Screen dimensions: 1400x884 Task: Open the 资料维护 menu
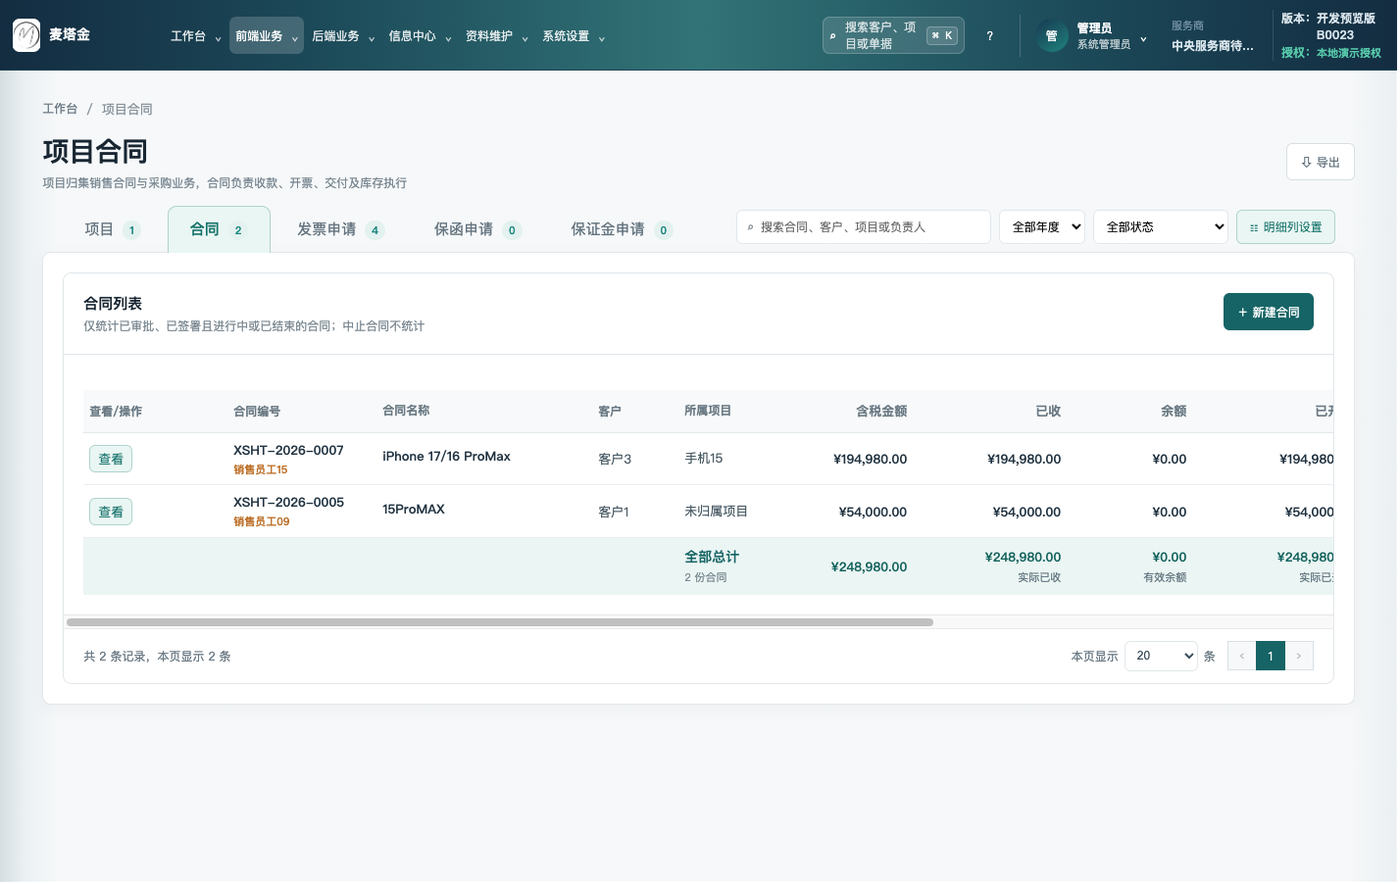[x=498, y=36]
